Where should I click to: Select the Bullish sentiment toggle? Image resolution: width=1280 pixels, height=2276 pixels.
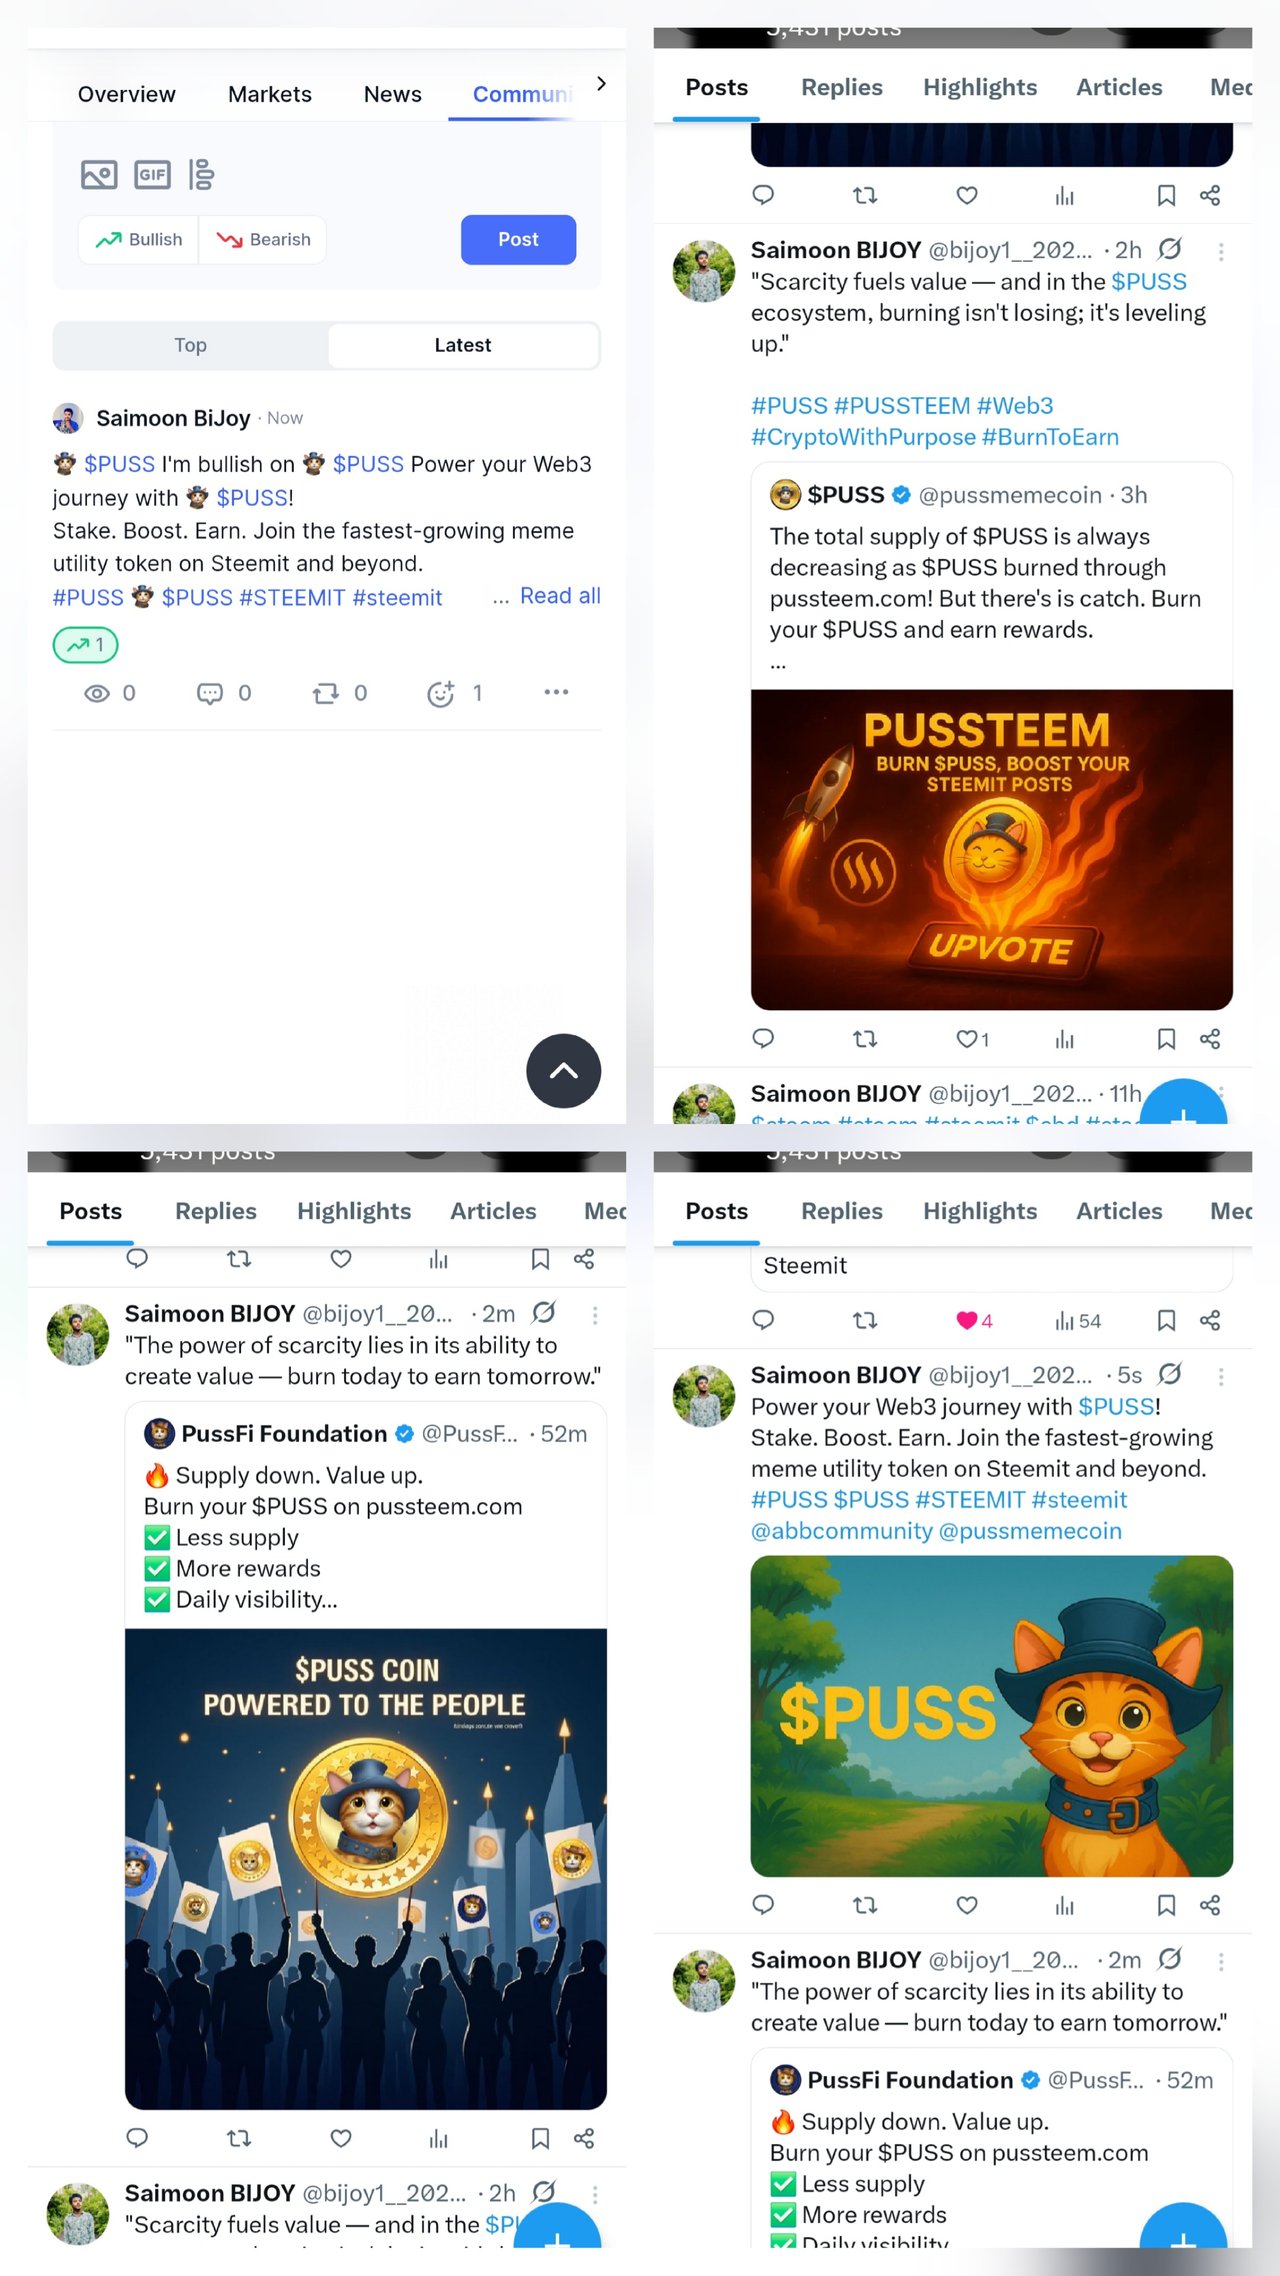(139, 240)
